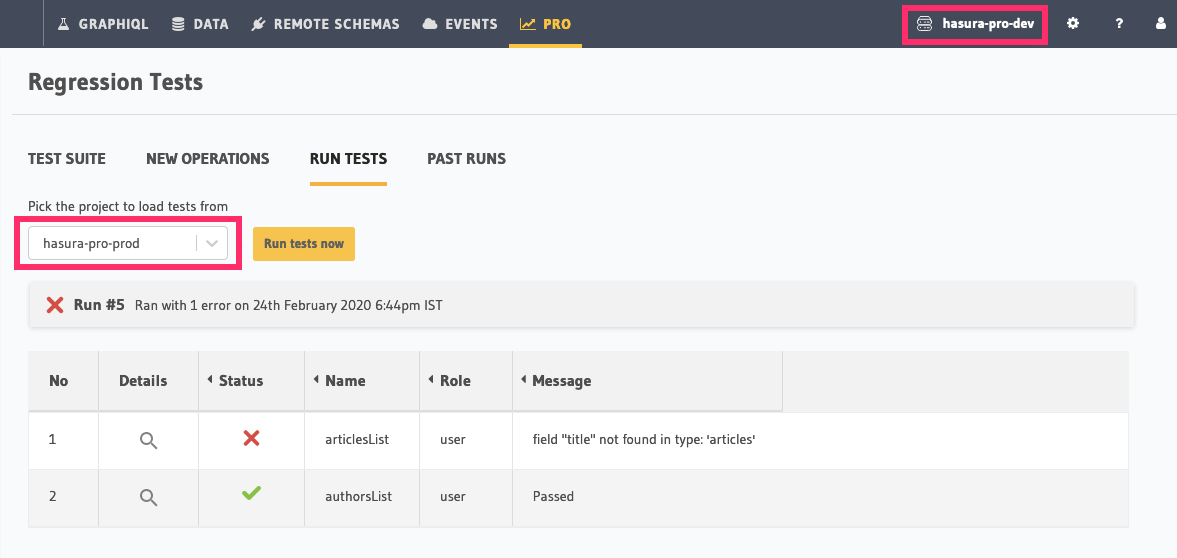The height and width of the screenshot is (558, 1177).
Task: Click the red X icon beside Run #5
Action: (x=55, y=305)
